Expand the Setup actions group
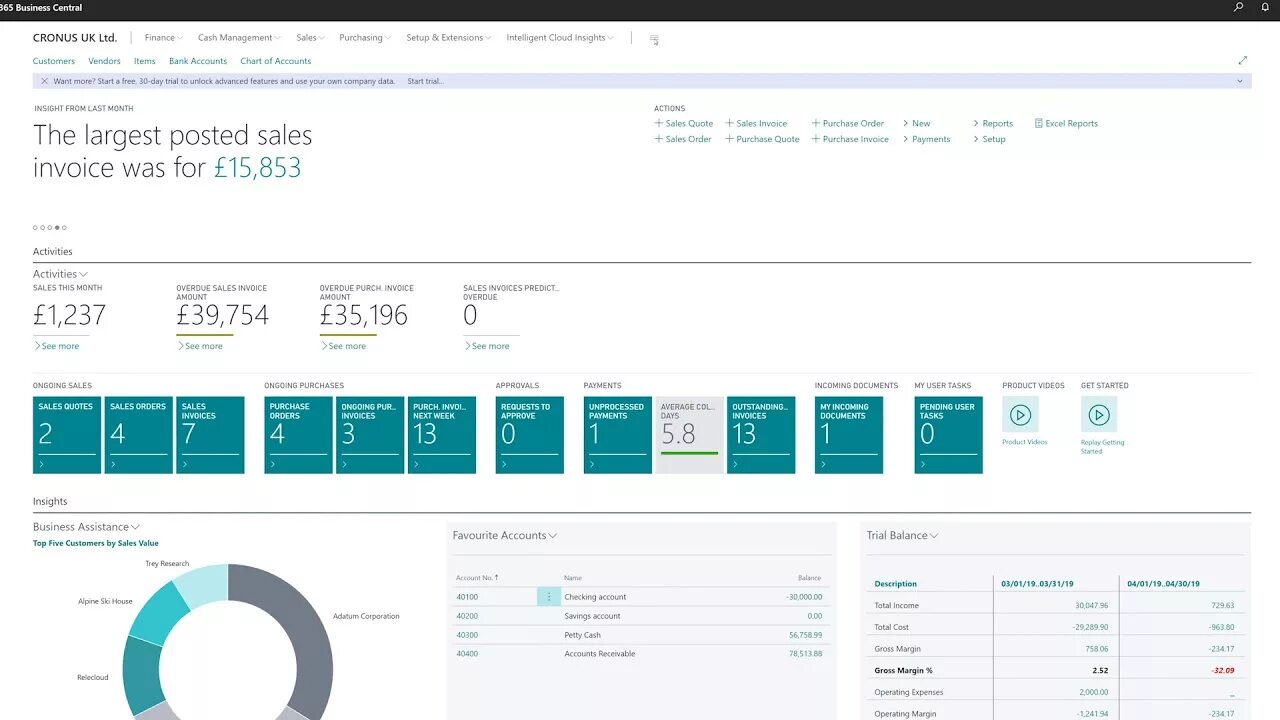Screen dimensions: 1280x720 pos(988,140)
